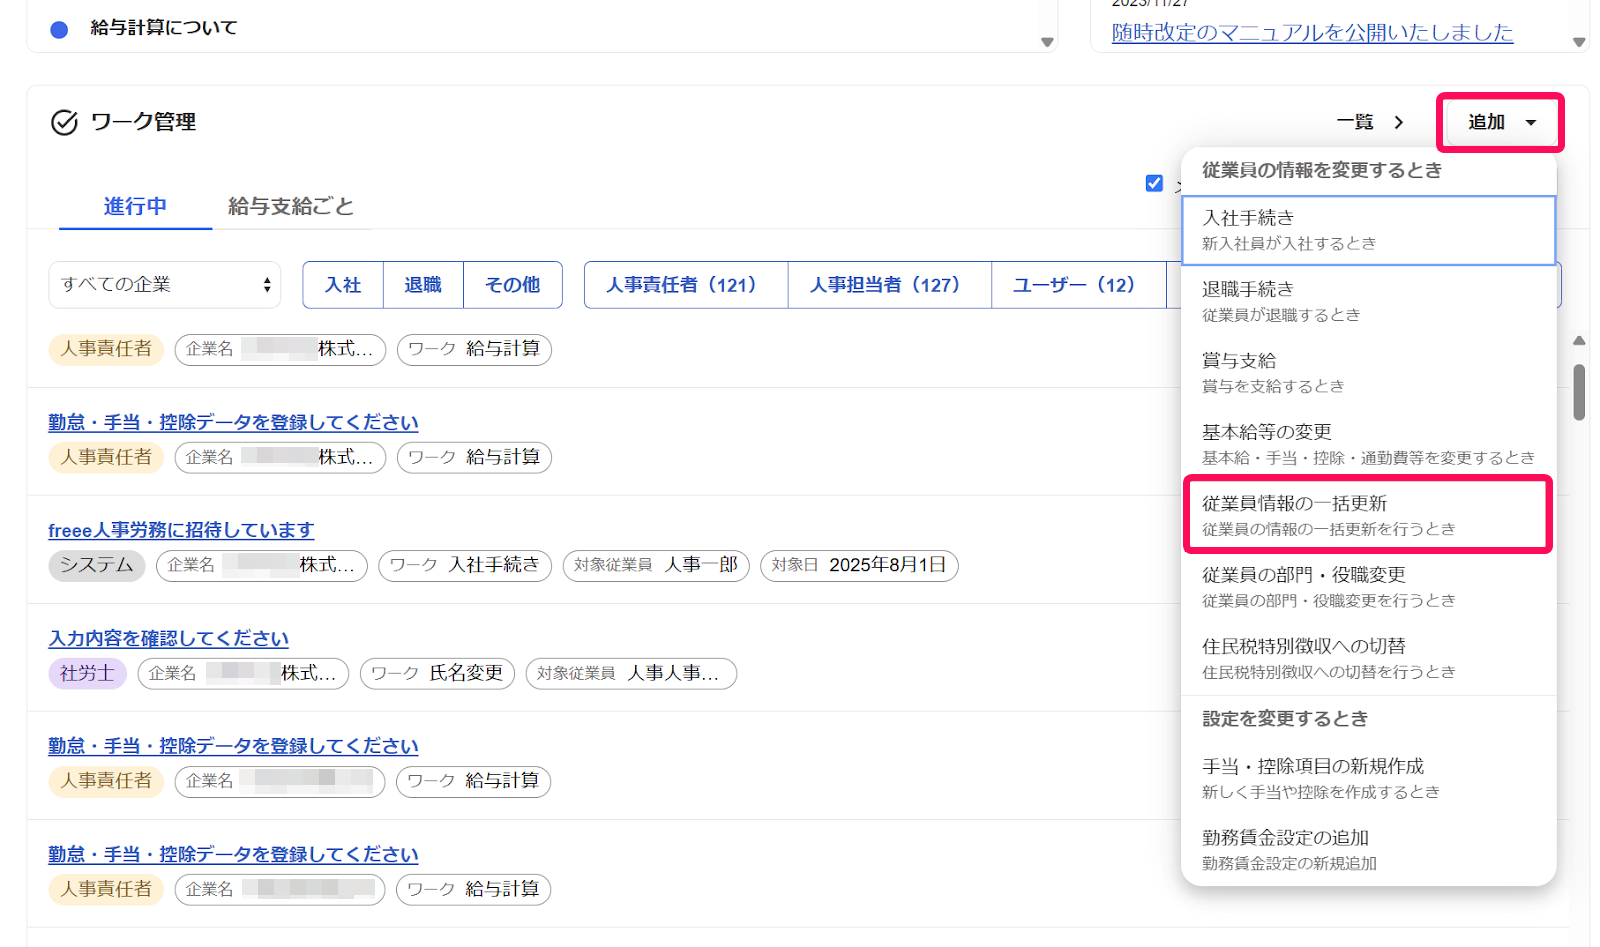1600x947 pixels.
Task: Open 随時改定のマニュアルを公開いたしました link
Action: [1312, 32]
